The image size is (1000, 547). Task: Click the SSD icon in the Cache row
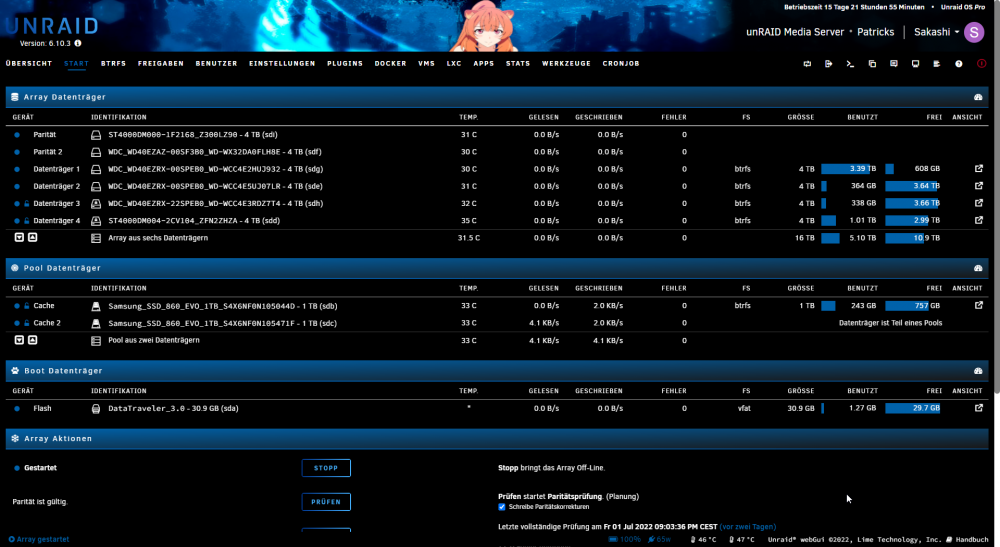(96, 307)
